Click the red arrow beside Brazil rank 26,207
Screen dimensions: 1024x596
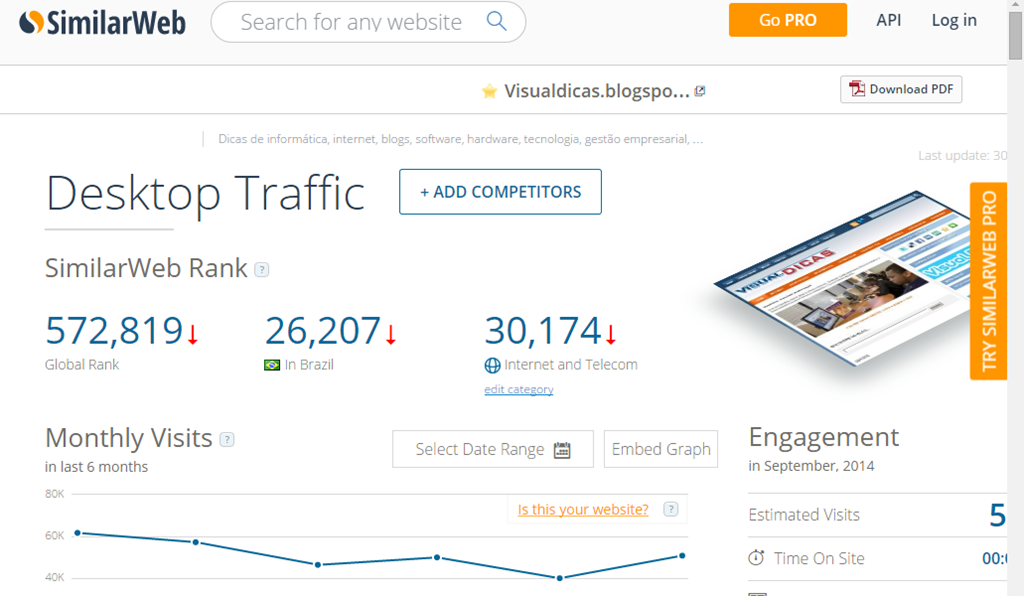click(x=391, y=334)
